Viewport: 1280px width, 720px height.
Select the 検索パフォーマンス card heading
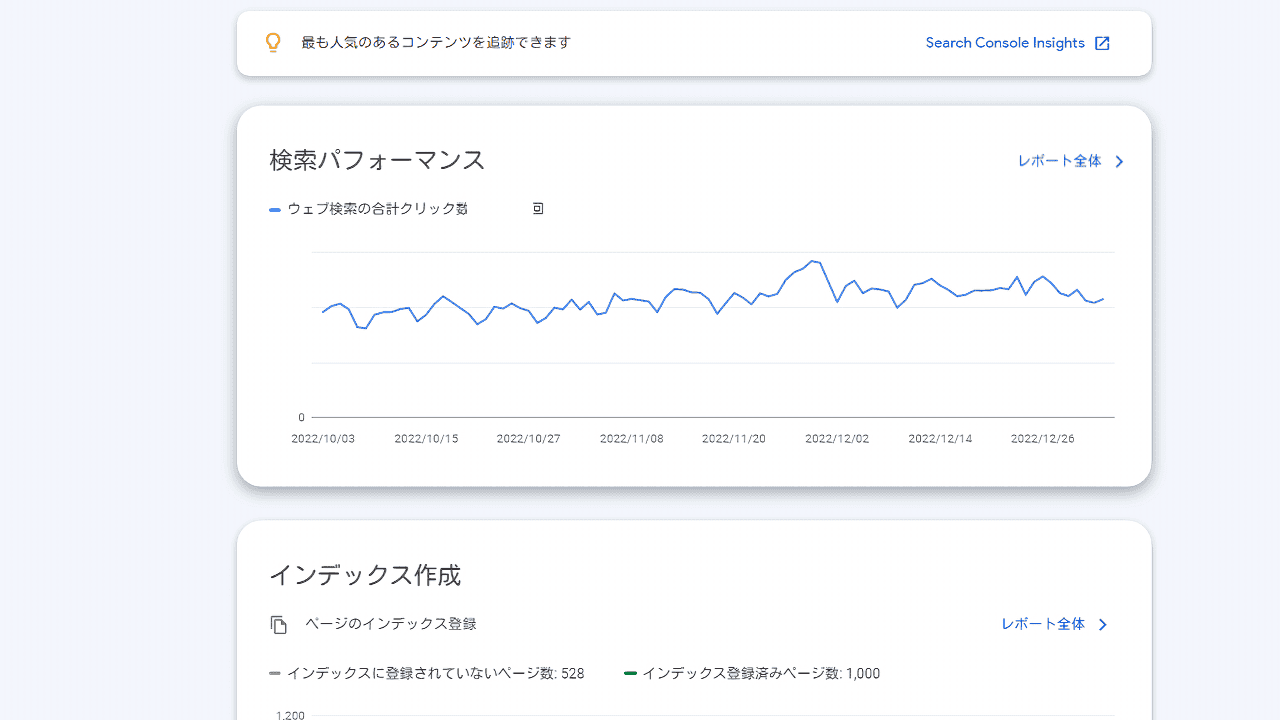377,160
